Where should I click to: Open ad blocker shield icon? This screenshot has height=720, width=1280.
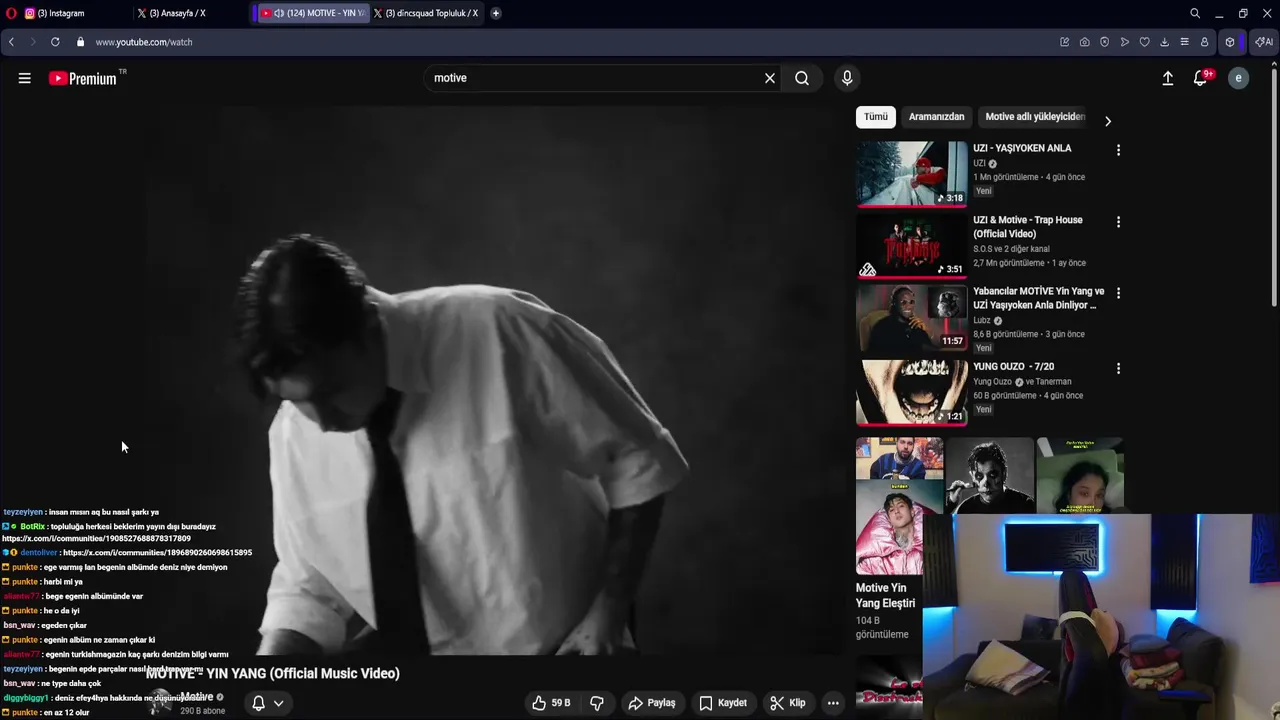pyautogui.click(x=1105, y=42)
